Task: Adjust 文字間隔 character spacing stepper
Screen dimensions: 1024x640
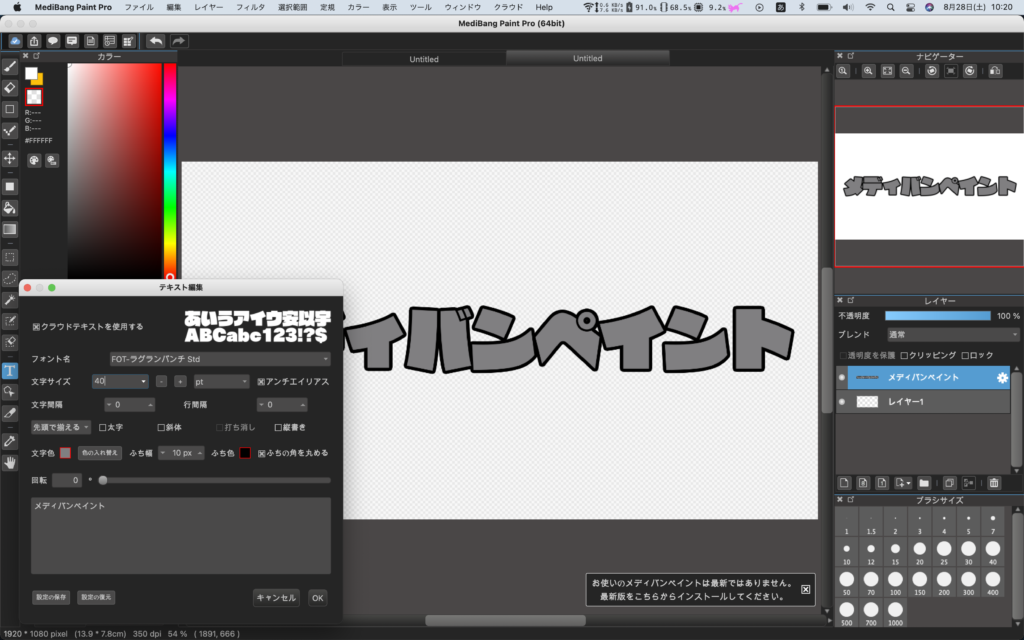Action: (129, 405)
